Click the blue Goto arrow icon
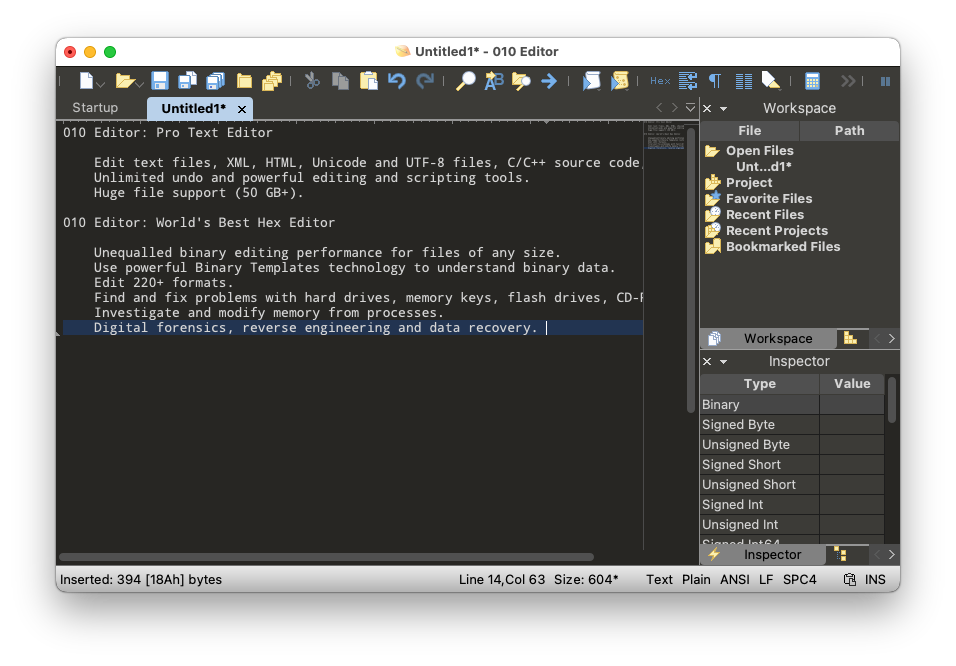The width and height of the screenshot is (956, 666). click(x=549, y=81)
